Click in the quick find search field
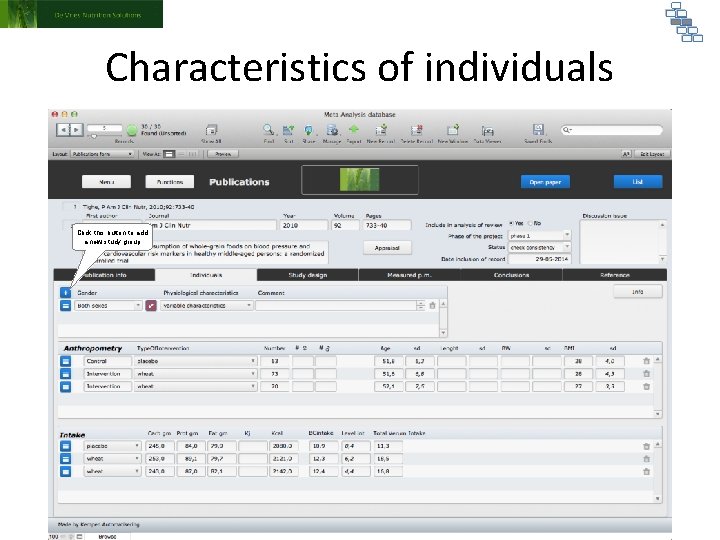 point(612,130)
